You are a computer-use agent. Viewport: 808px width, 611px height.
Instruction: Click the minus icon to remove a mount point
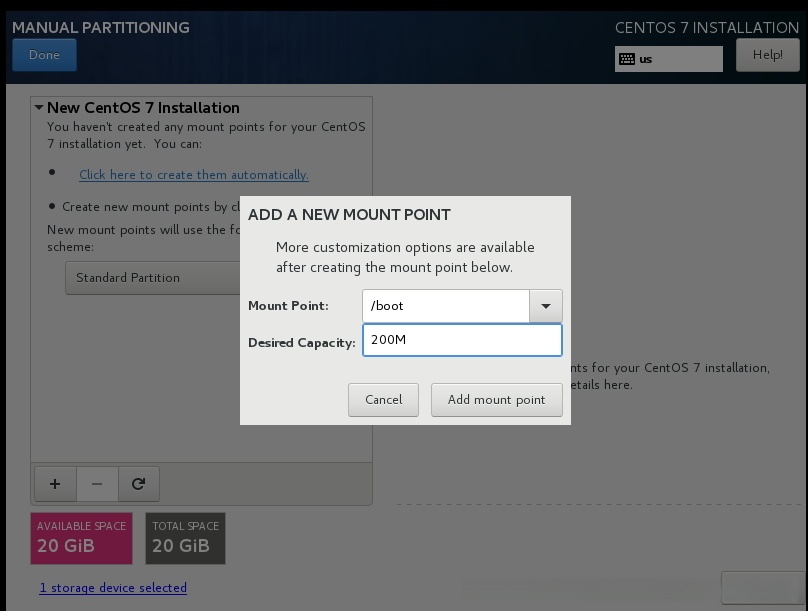(97, 484)
